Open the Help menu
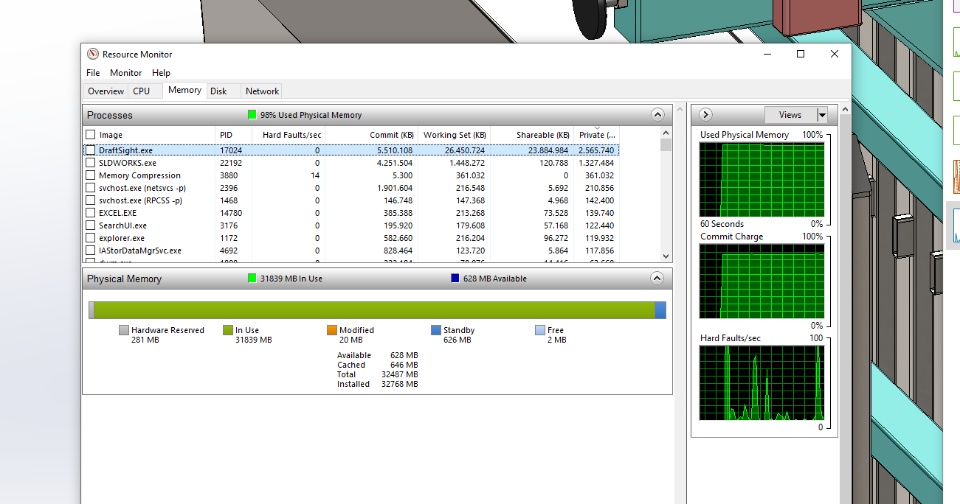The image size is (960, 504). coord(161,73)
